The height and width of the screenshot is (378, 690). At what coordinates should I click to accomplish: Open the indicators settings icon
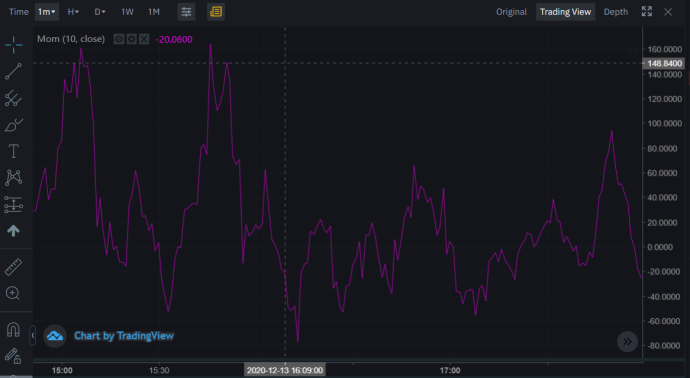(x=186, y=12)
